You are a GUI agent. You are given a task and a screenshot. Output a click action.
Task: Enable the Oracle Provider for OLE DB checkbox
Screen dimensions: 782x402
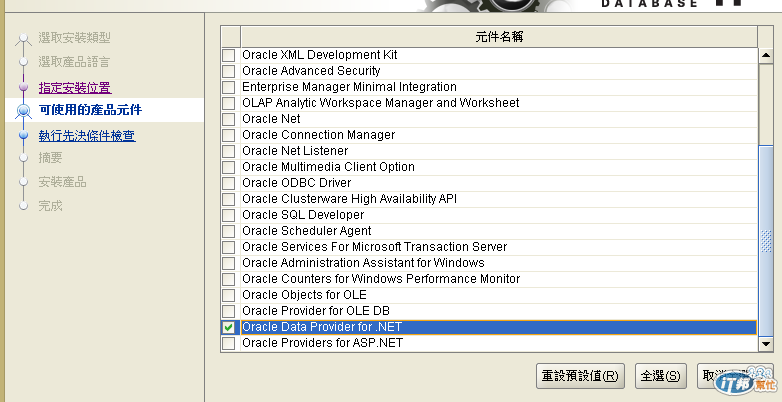(x=228, y=311)
